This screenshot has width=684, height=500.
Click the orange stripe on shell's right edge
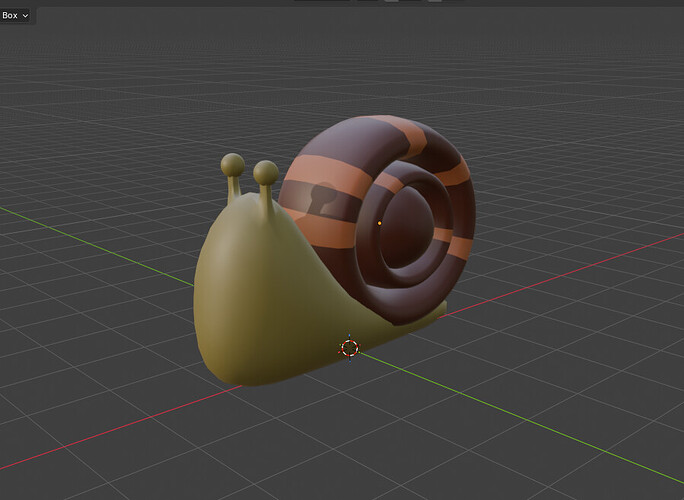pos(460,245)
